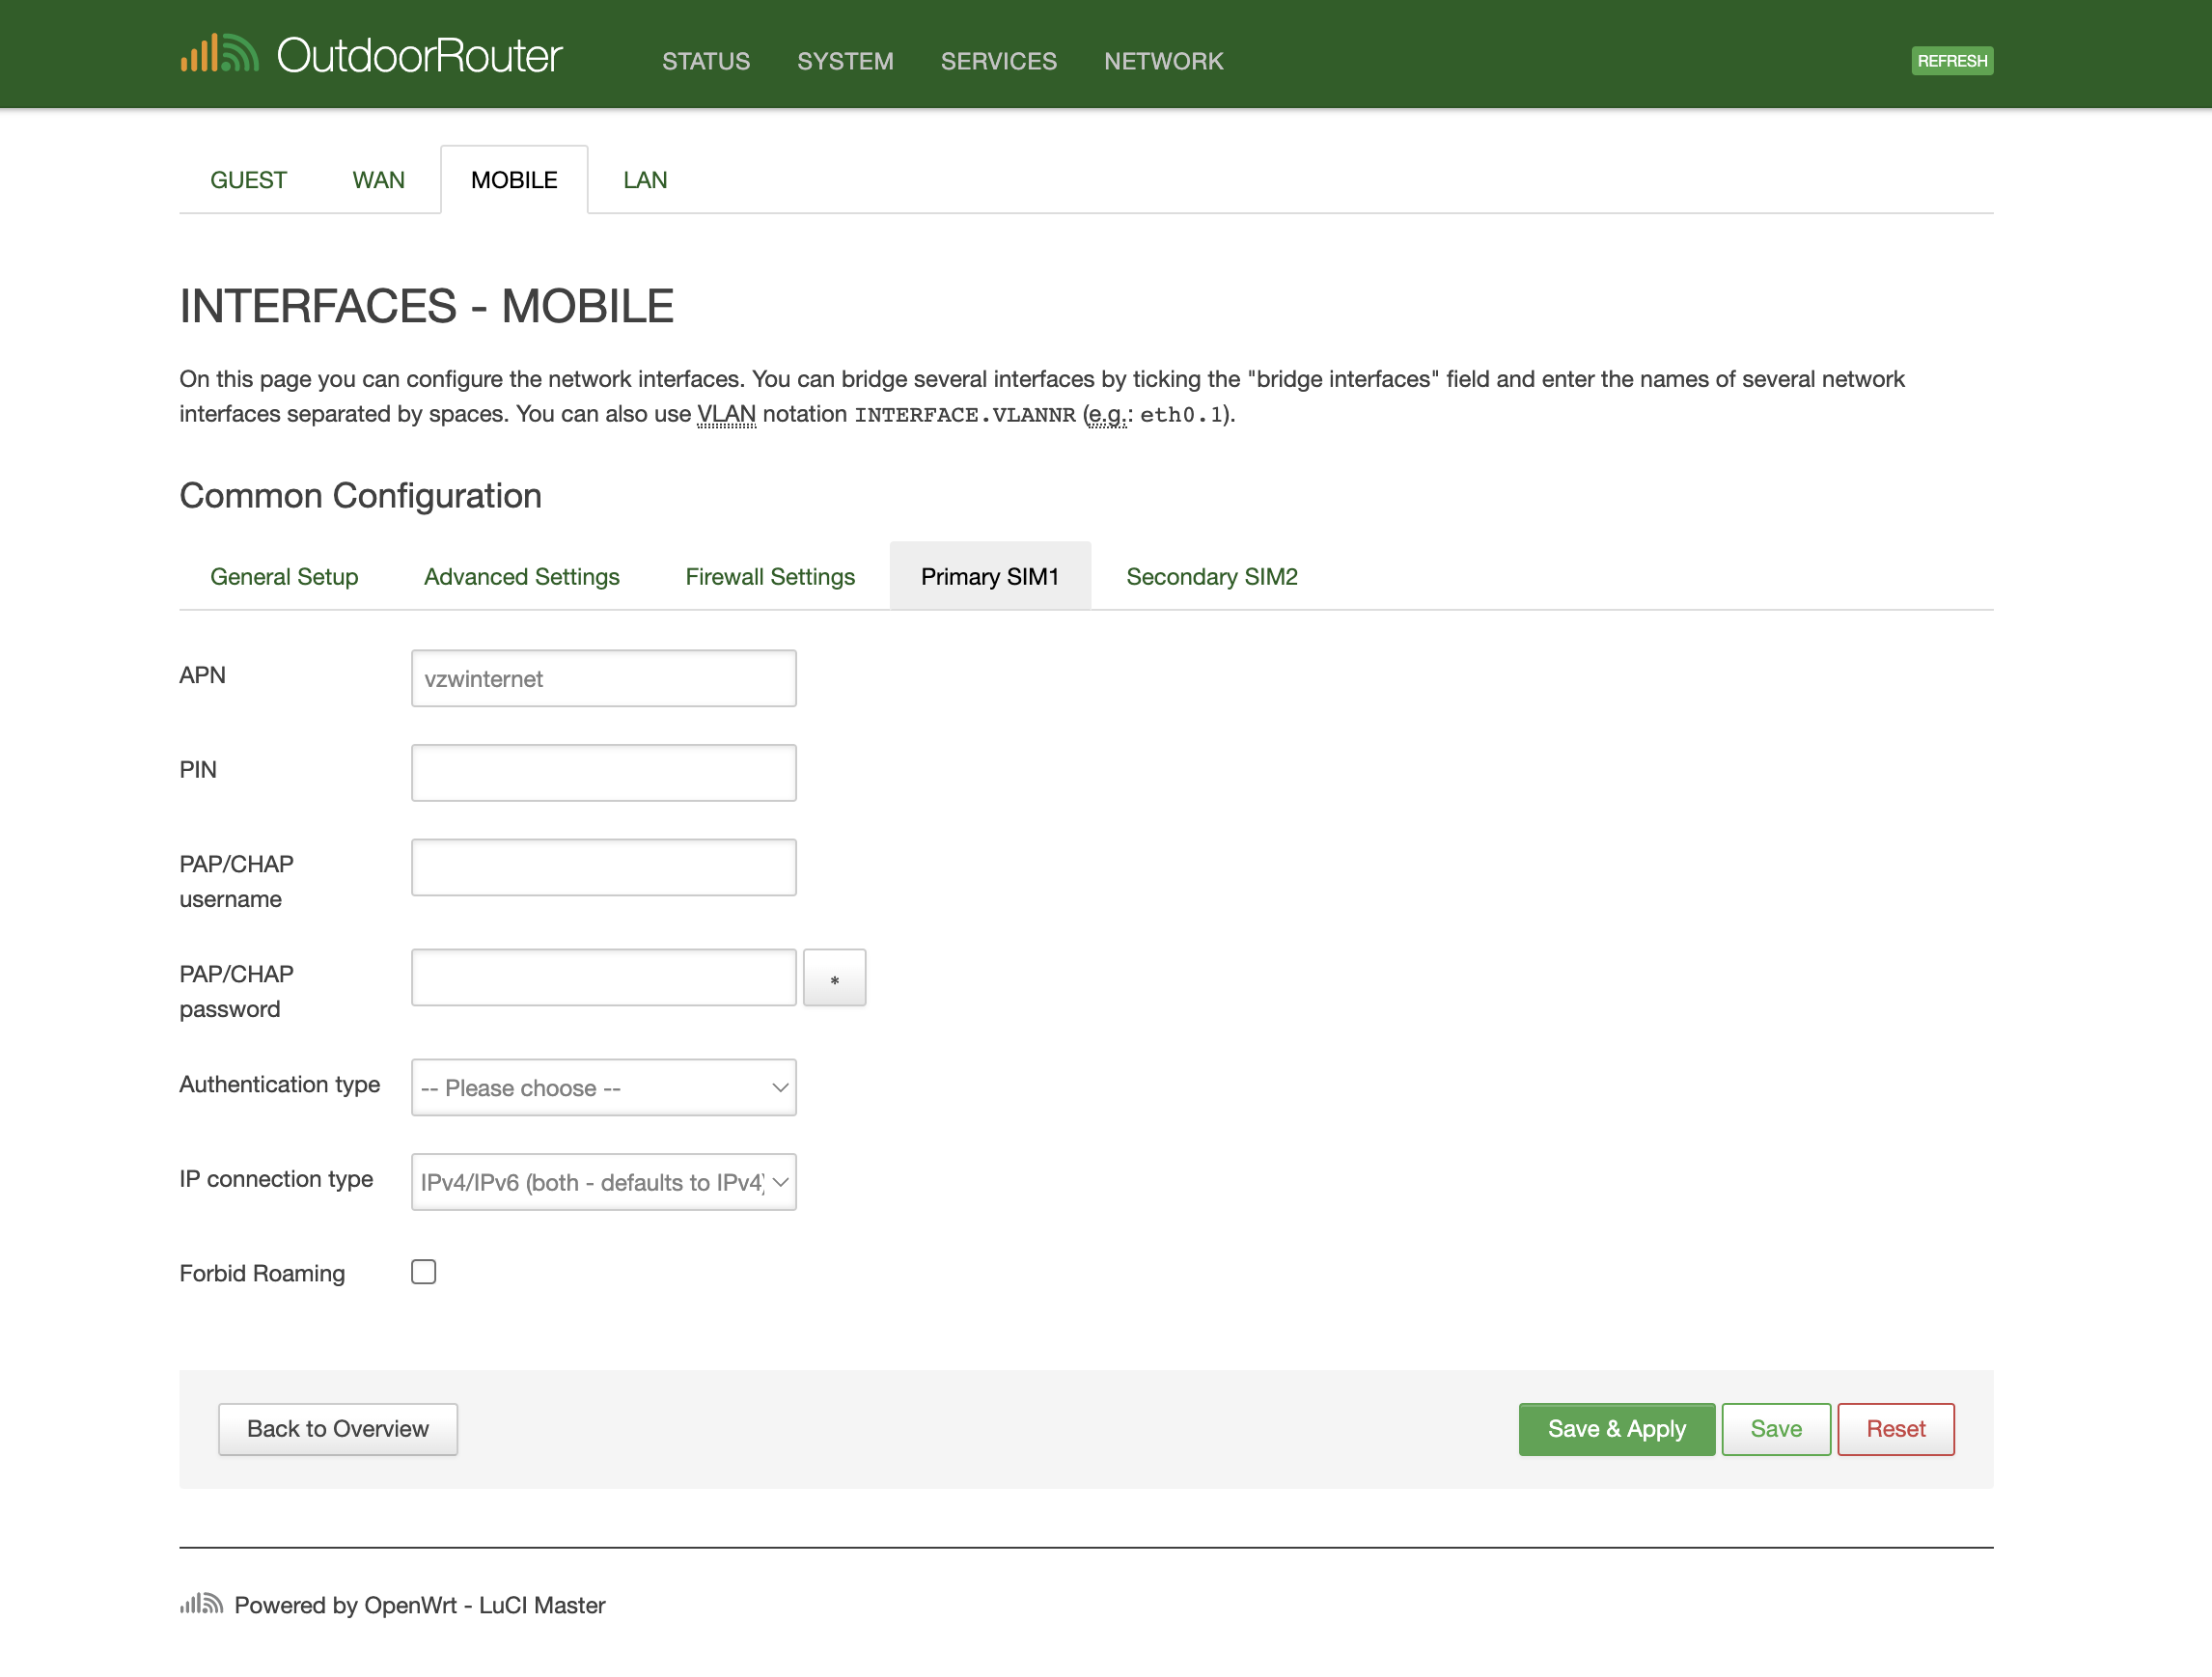Screen dimensions: 2212x1677
Task: Open the STATUS menu
Action: pyautogui.click(x=706, y=61)
